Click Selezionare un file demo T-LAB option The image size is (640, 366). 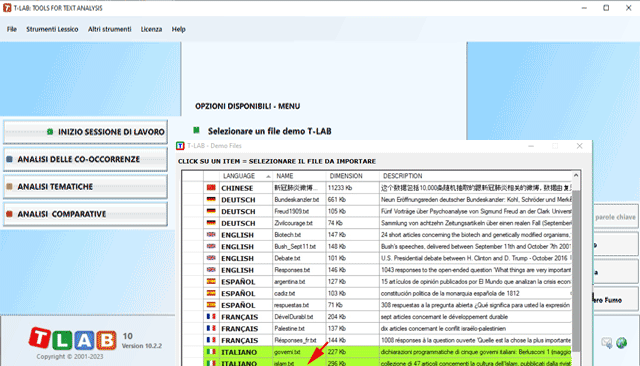pos(269,131)
